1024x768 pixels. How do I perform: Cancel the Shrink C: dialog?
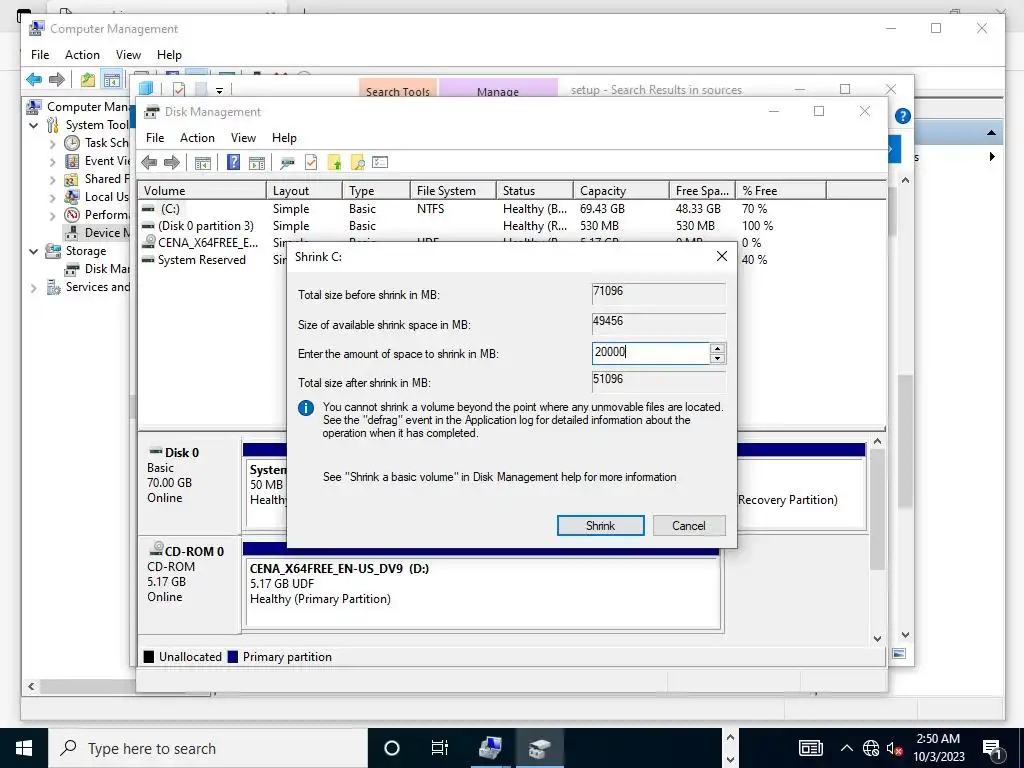(688, 526)
